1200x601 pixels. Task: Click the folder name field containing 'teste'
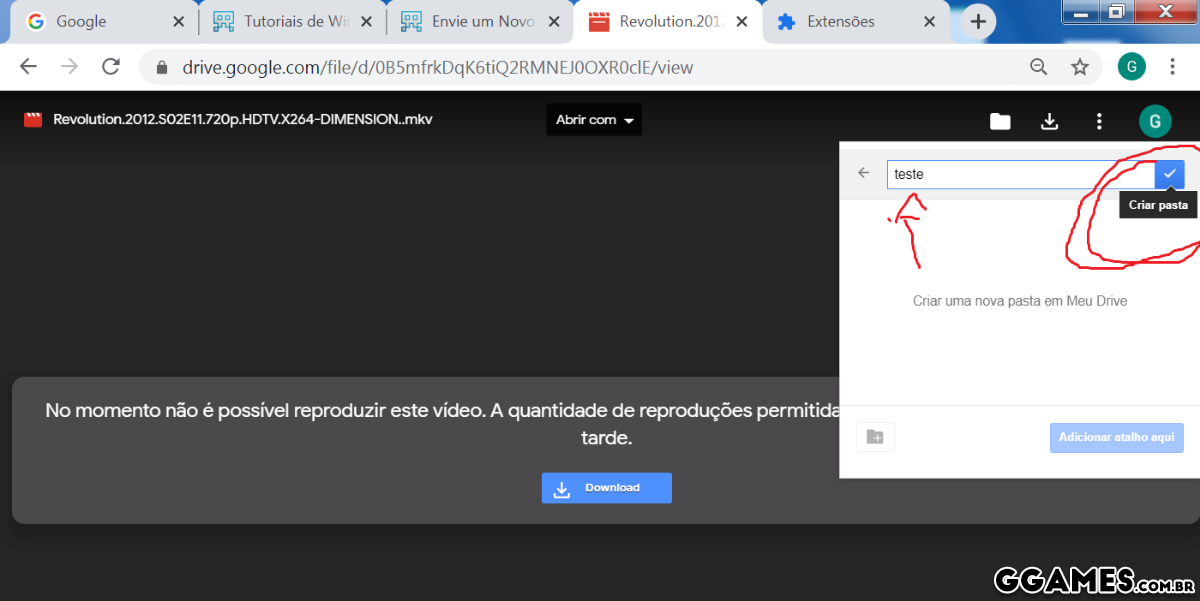click(x=1018, y=174)
